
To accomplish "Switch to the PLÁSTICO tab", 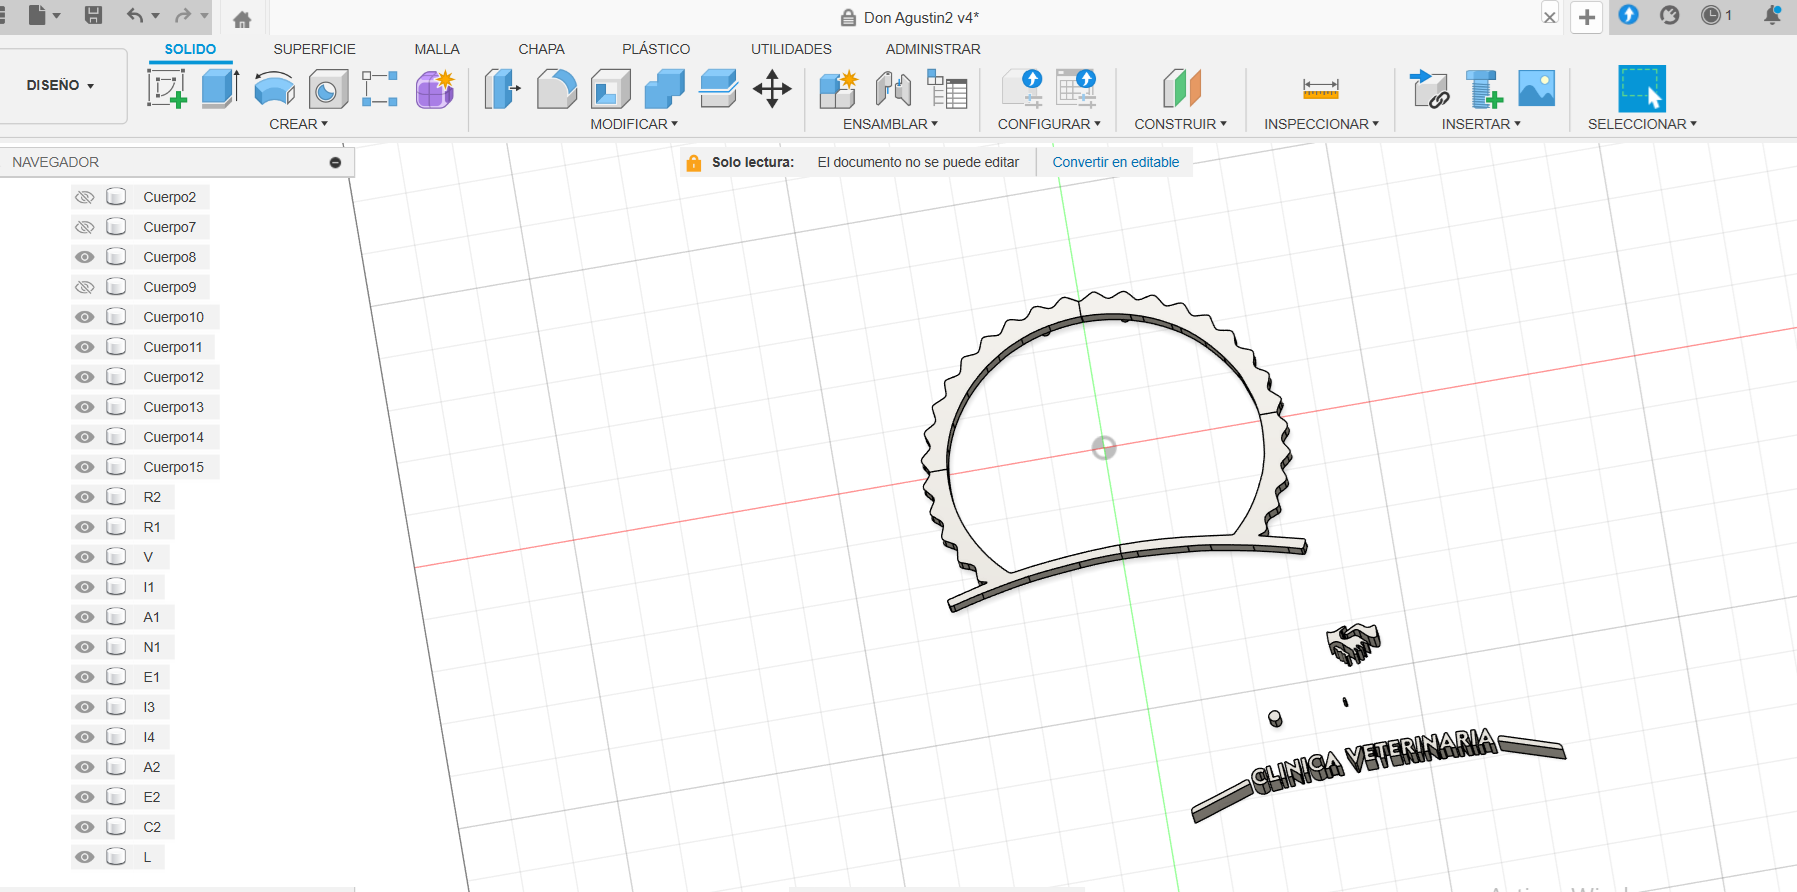I will tap(656, 49).
